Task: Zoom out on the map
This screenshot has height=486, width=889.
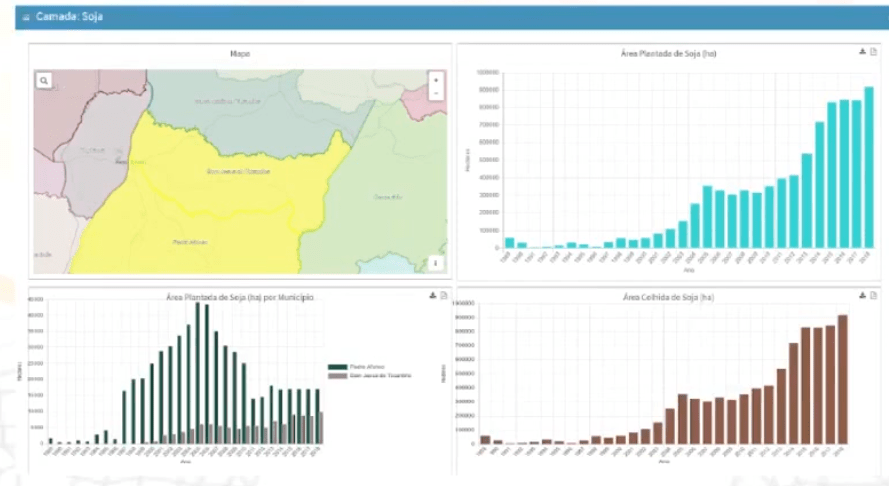Action: pos(435,92)
